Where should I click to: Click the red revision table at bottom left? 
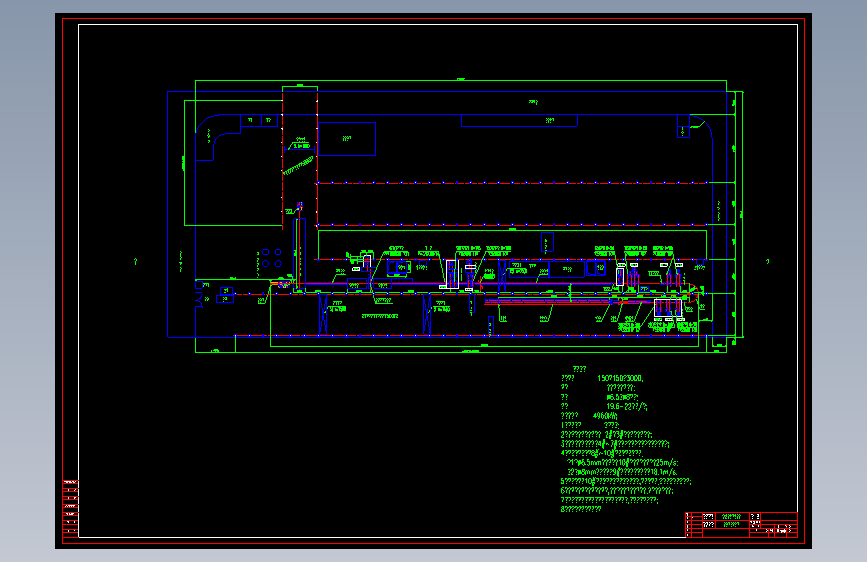point(70,508)
